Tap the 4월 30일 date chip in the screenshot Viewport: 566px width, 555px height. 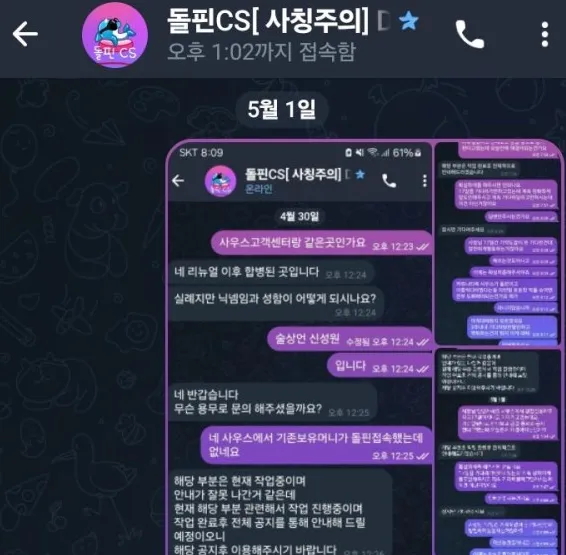pos(299,217)
